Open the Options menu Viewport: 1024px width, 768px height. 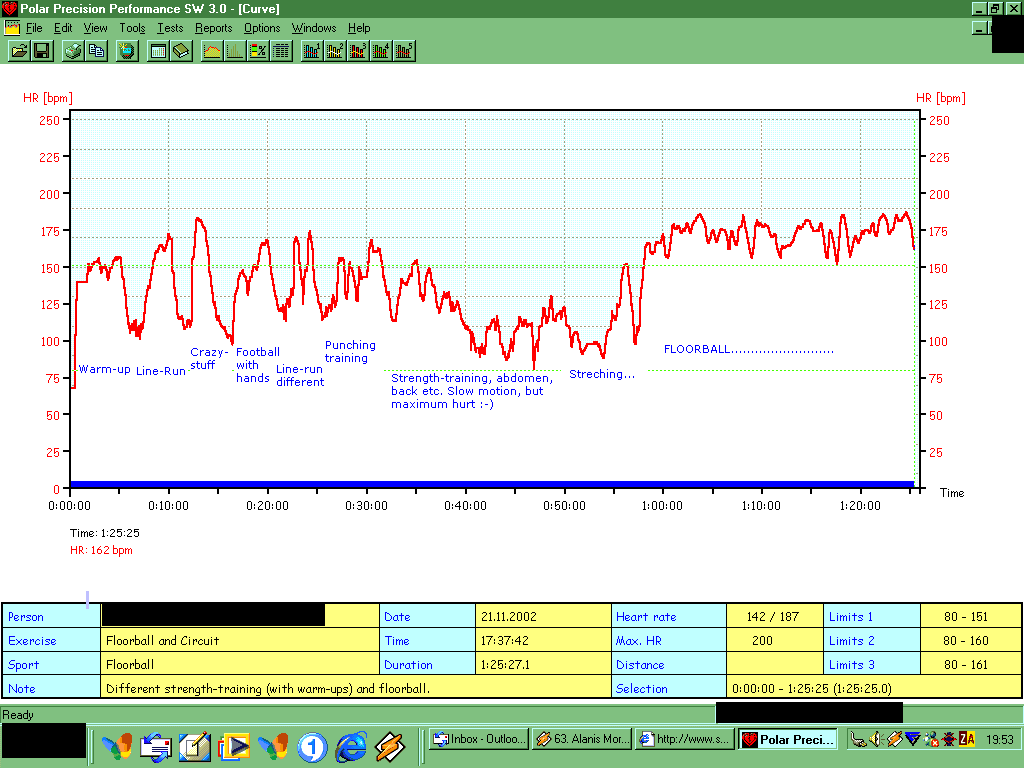coord(262,28)
